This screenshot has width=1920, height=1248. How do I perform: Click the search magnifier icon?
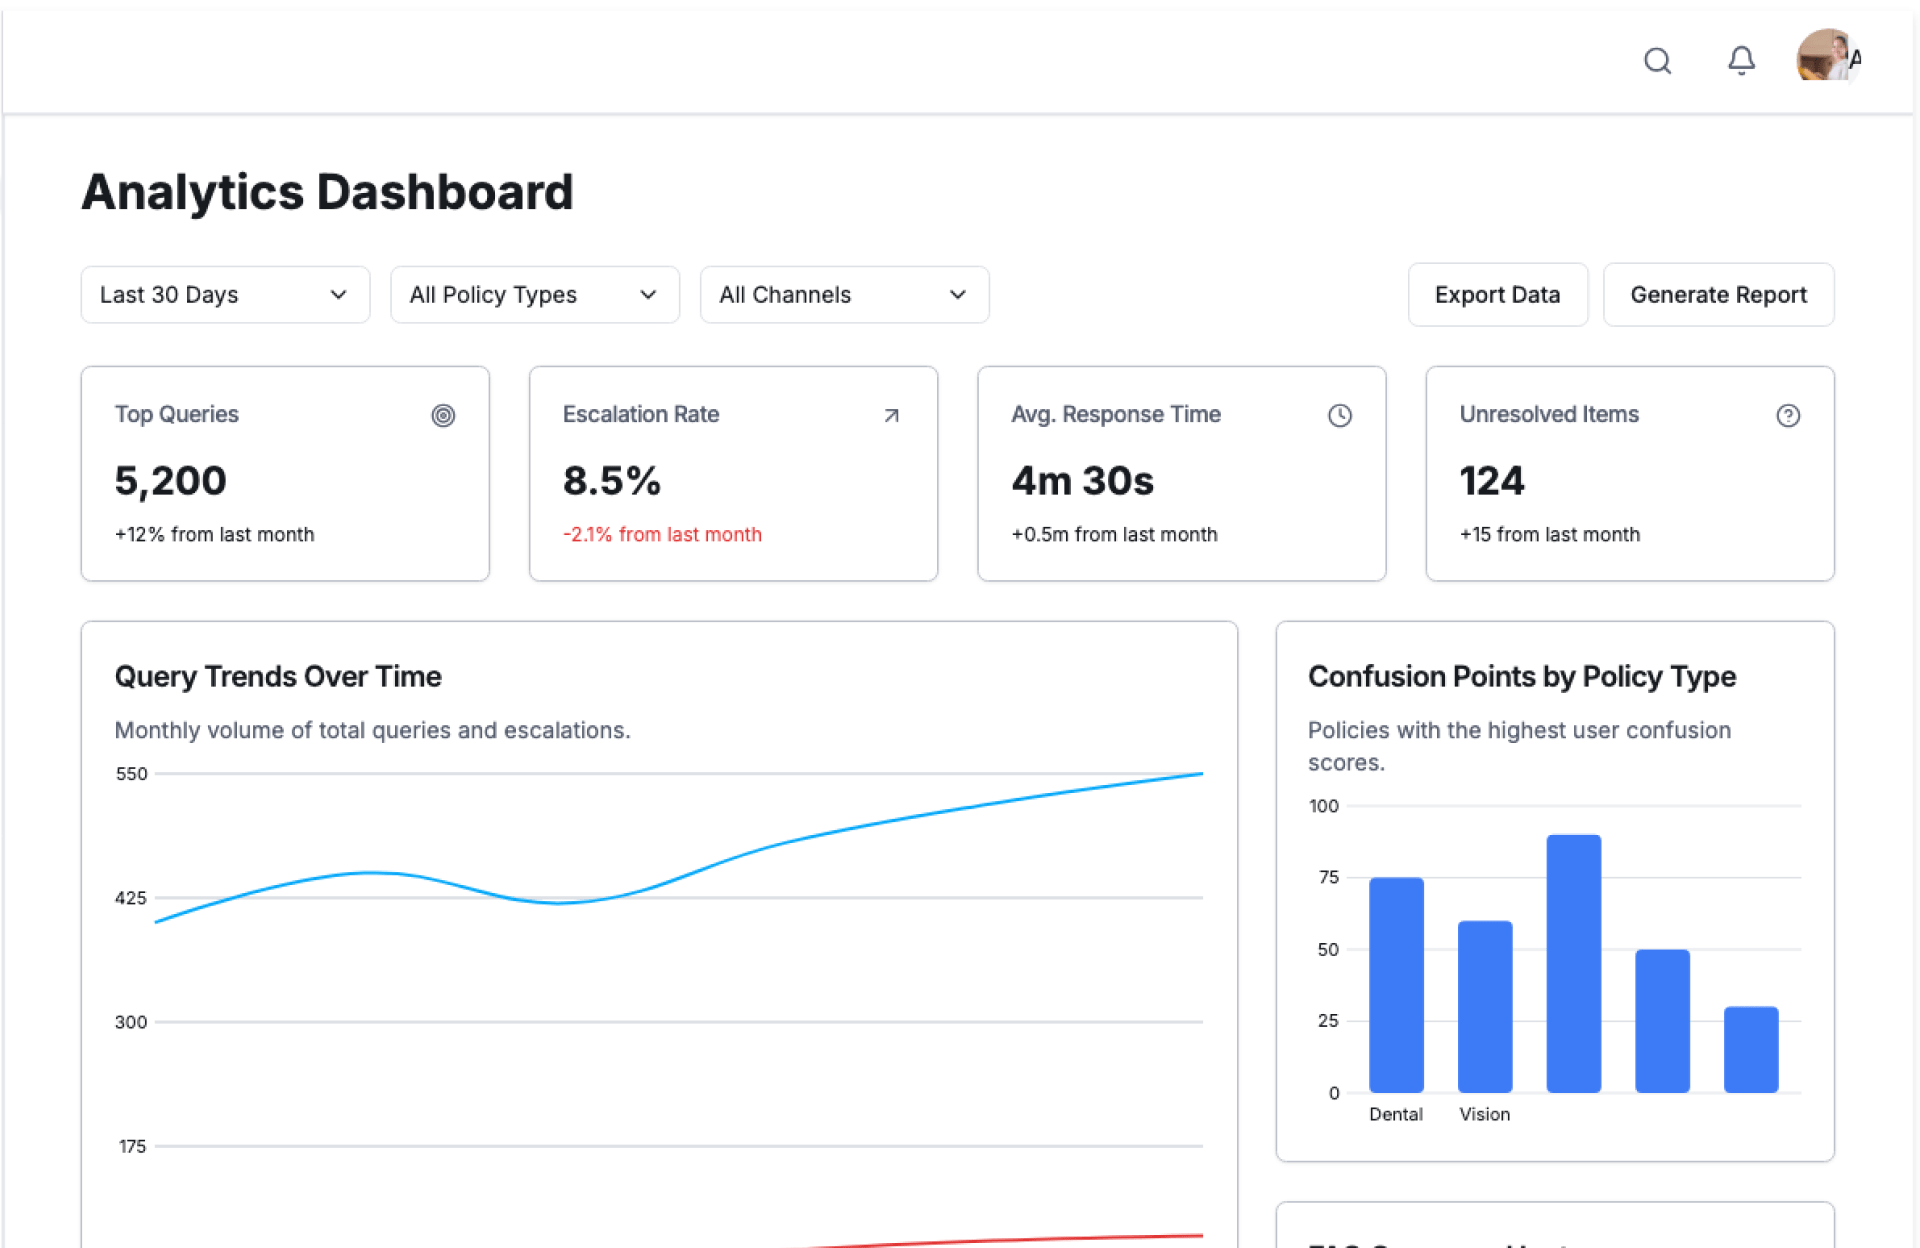(x=1657, y=61)
